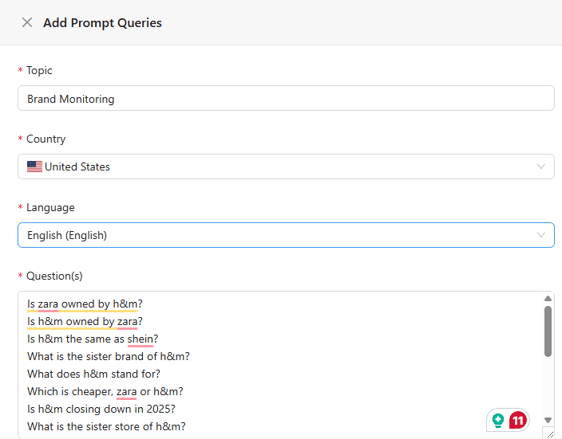This screenshot has width=562, height=439.
Task: Click the Country field label
Action: point(46,139)
